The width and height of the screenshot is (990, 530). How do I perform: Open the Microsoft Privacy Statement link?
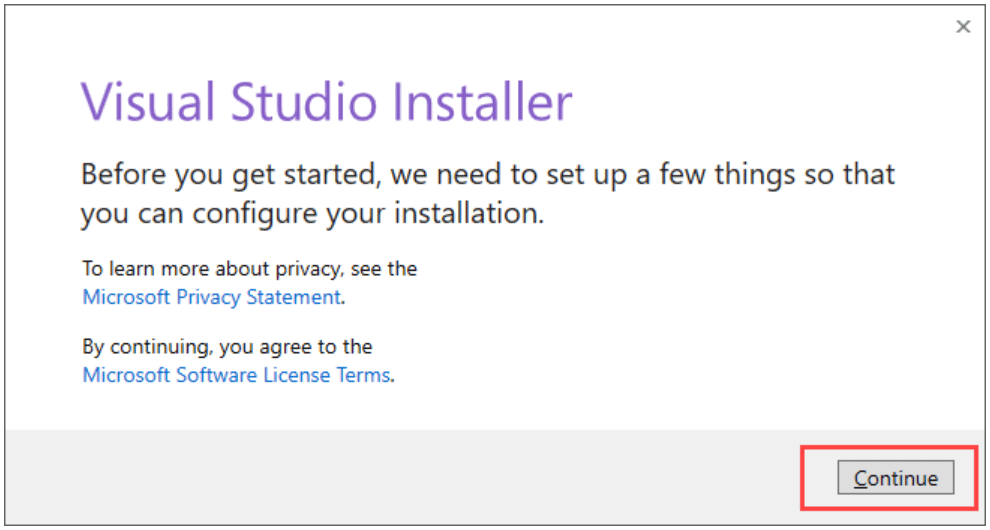point(211,297)
